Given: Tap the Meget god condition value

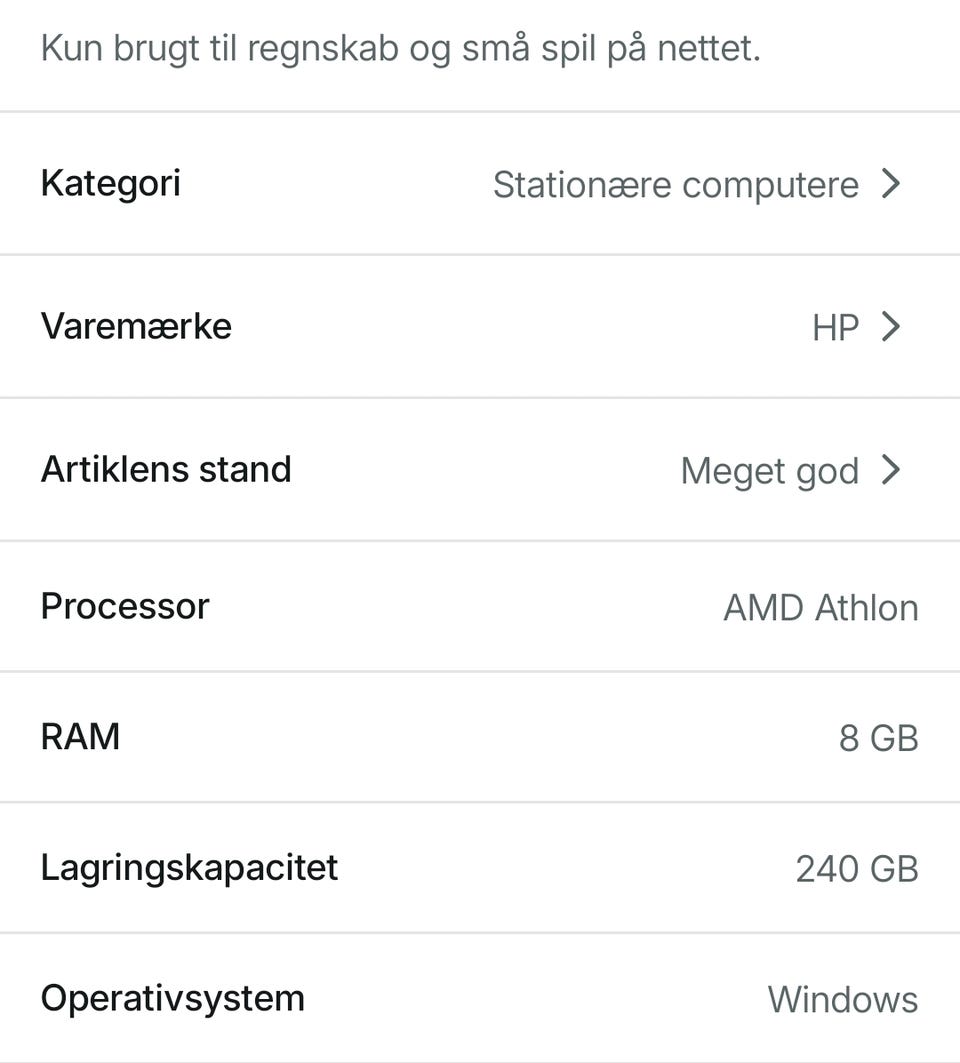Looking at the screenshot, I should point(769,470).
